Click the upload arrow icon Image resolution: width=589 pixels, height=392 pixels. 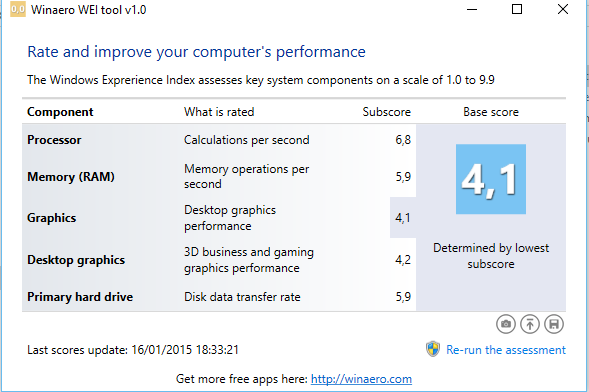click(x=530, y=324)
